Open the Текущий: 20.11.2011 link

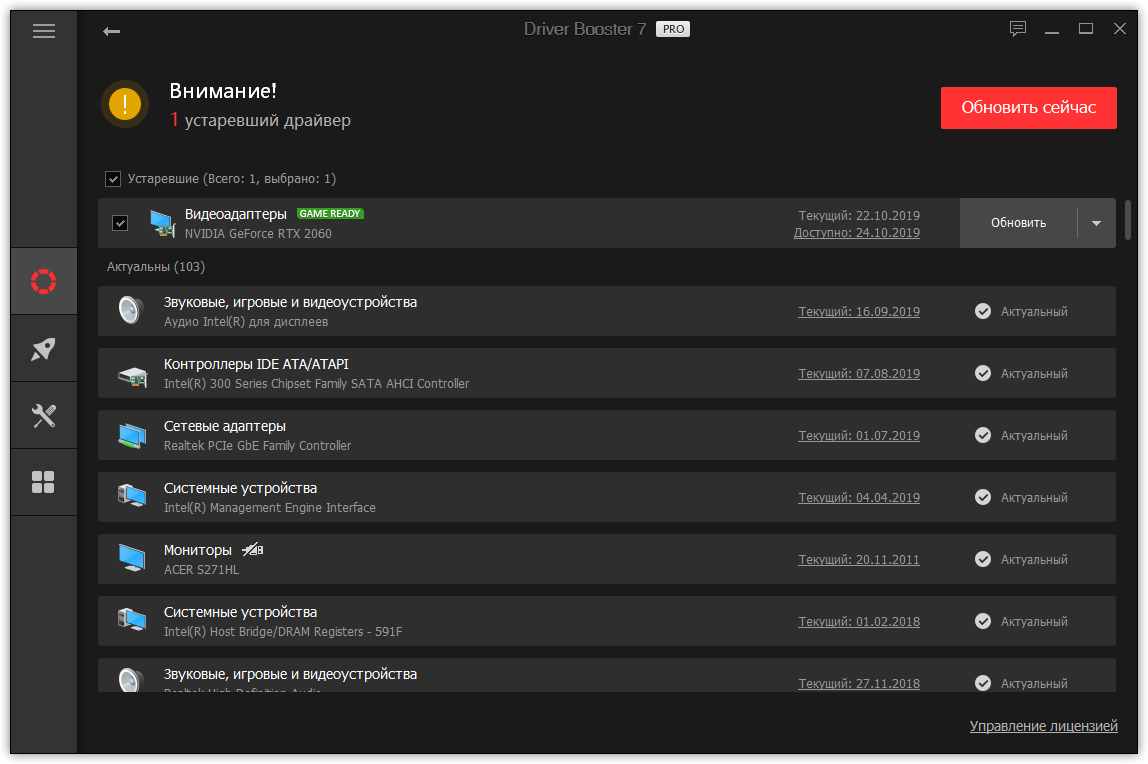tap(859, 560)
